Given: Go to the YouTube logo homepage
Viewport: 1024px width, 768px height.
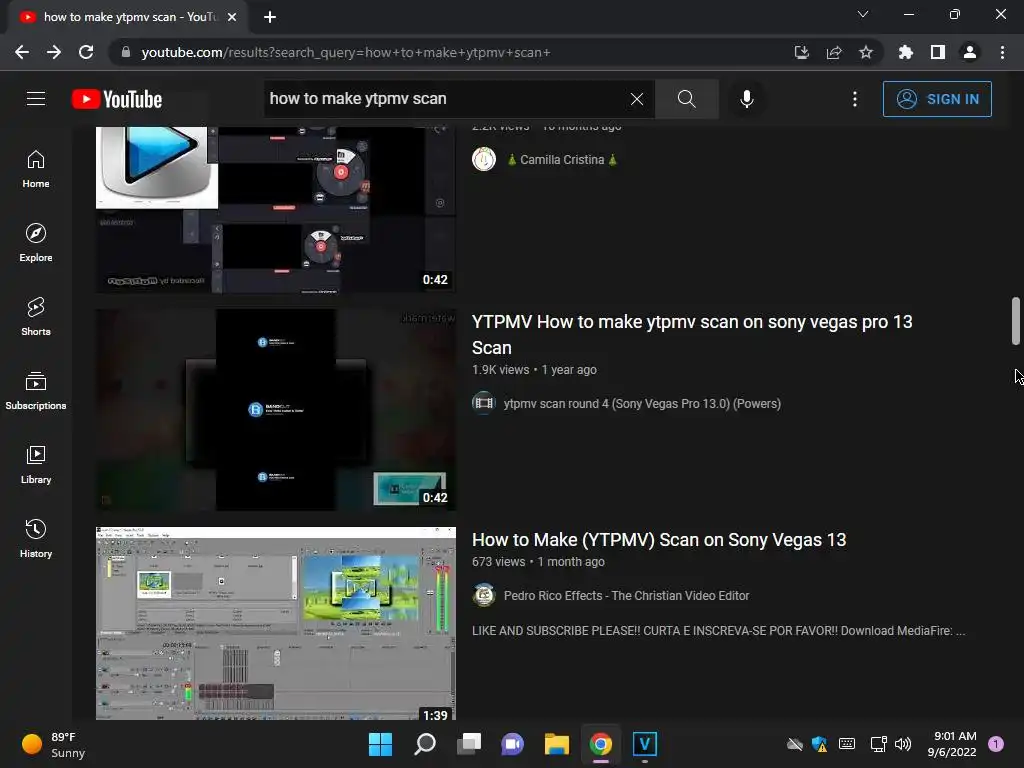Looking at the screenshot, I should pos(117,99).
